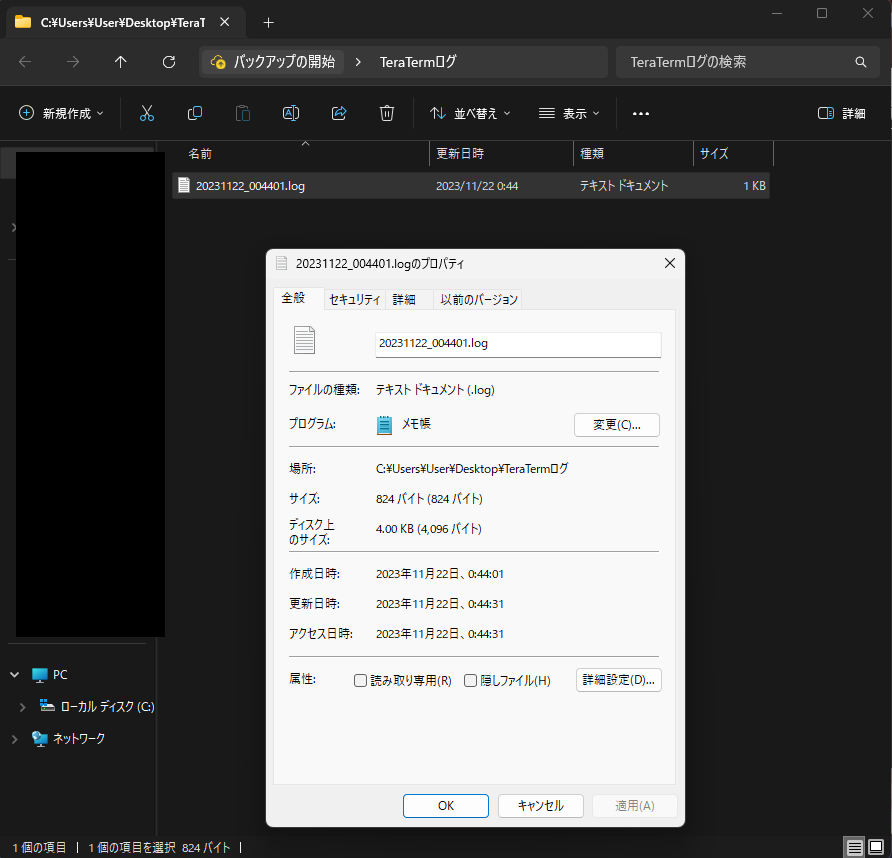The image size is (892, 858).
Task: Click the メモ帳 program icon
Action: coord(385,424)
